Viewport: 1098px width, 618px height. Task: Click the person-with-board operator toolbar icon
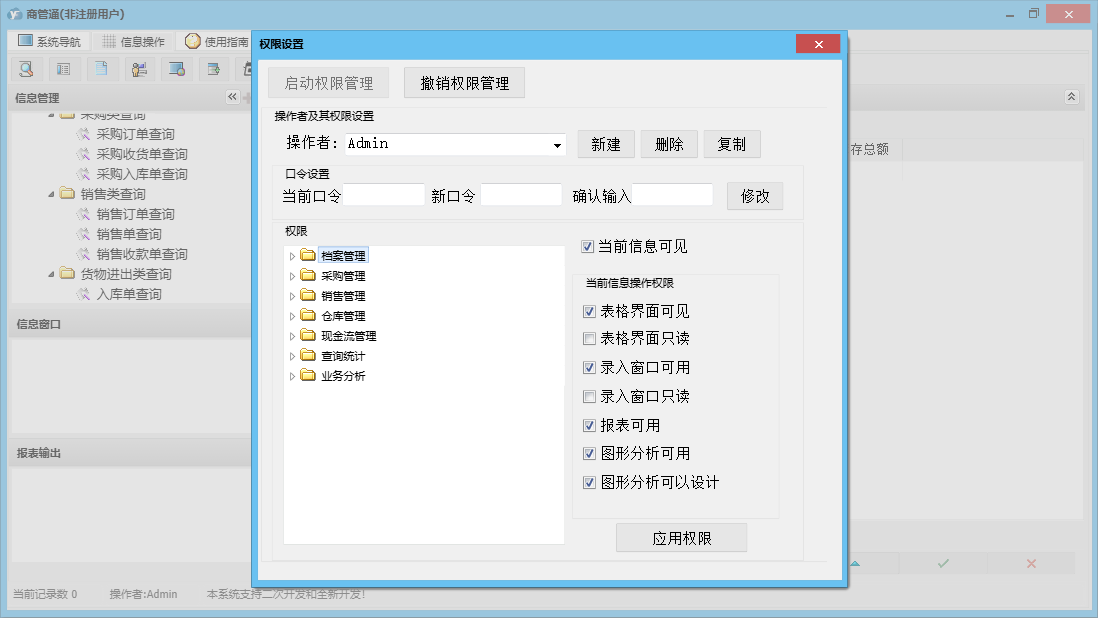click(x=139, y=69)
